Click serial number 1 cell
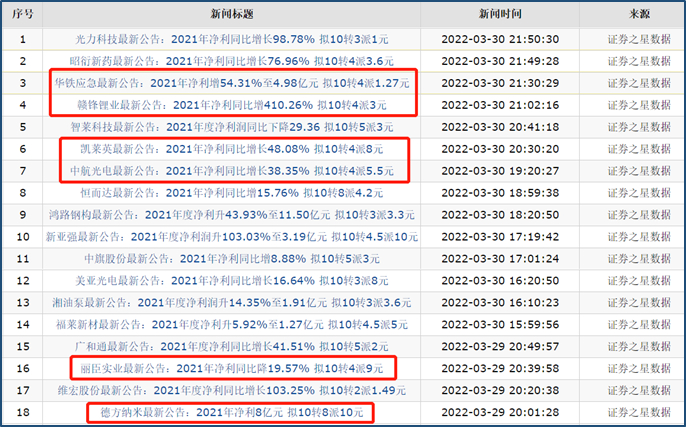 [23, 39]
